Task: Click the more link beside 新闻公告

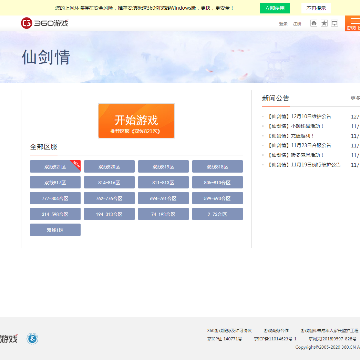Action: click(355, 98)
